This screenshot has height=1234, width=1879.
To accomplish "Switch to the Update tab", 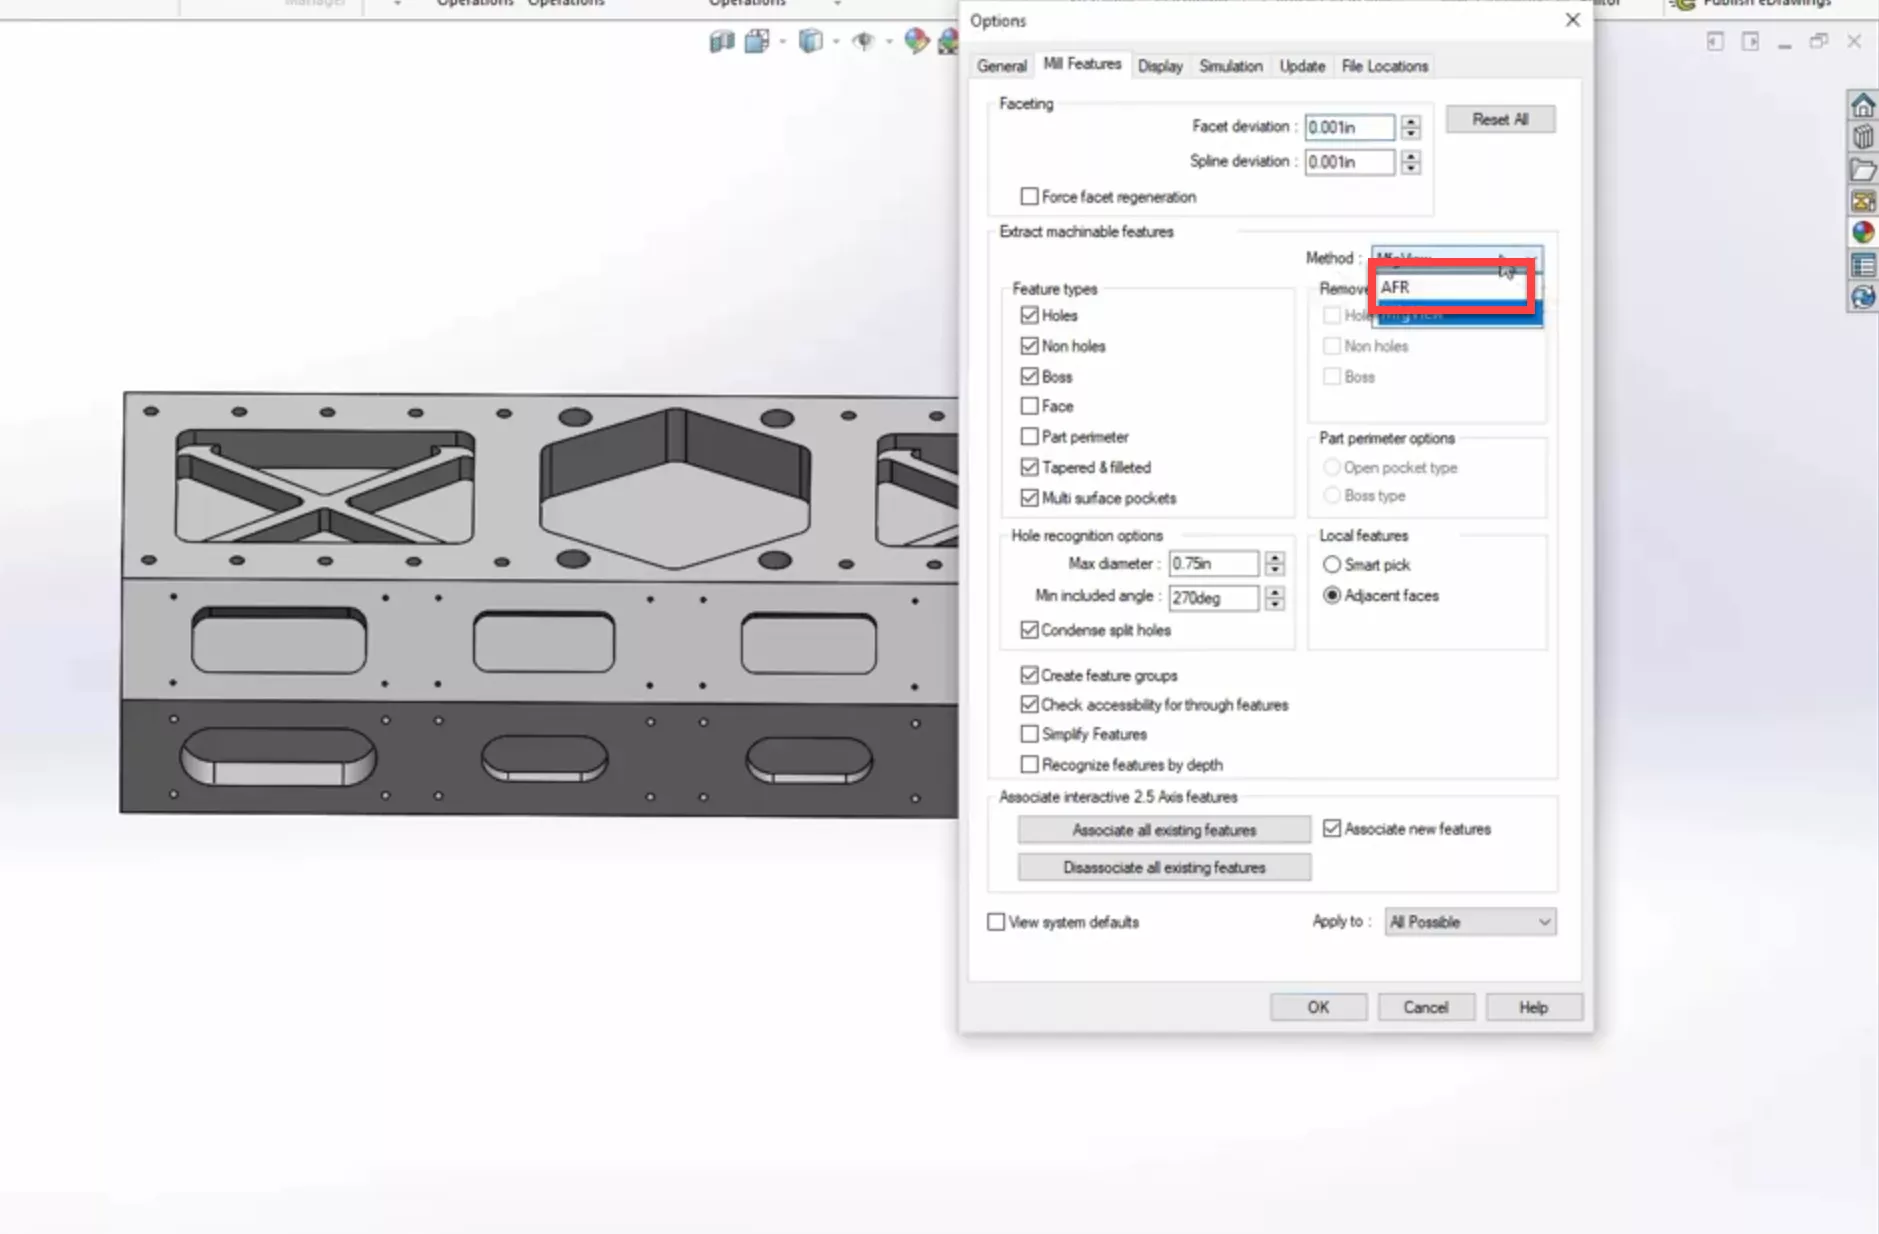I will [x=1302, y=66].
